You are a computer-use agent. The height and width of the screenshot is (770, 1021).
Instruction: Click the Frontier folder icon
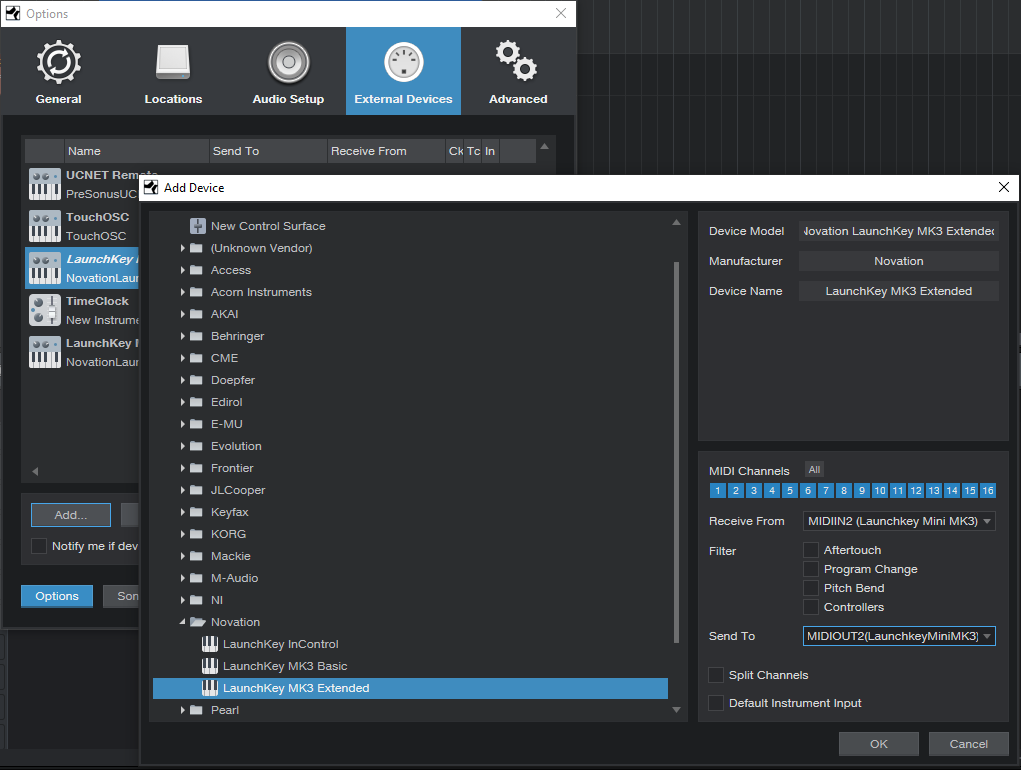(196, 468)
